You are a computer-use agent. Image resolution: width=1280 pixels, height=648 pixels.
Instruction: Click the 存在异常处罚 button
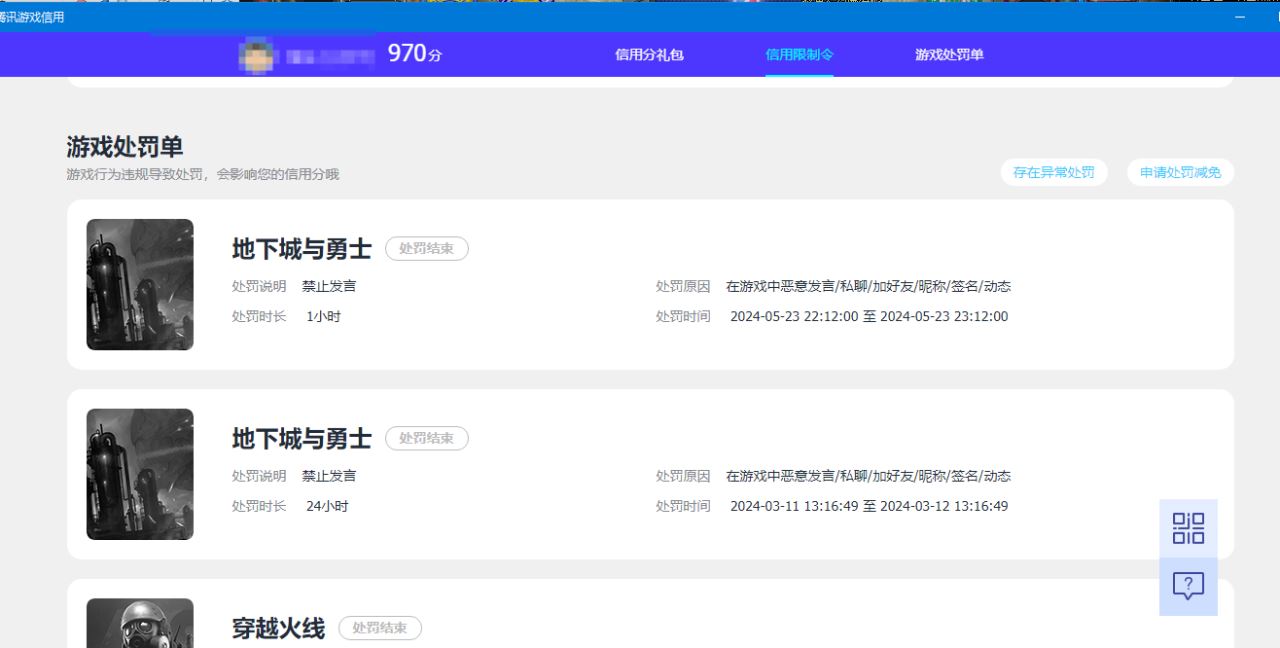click(x=1054, y=172)
